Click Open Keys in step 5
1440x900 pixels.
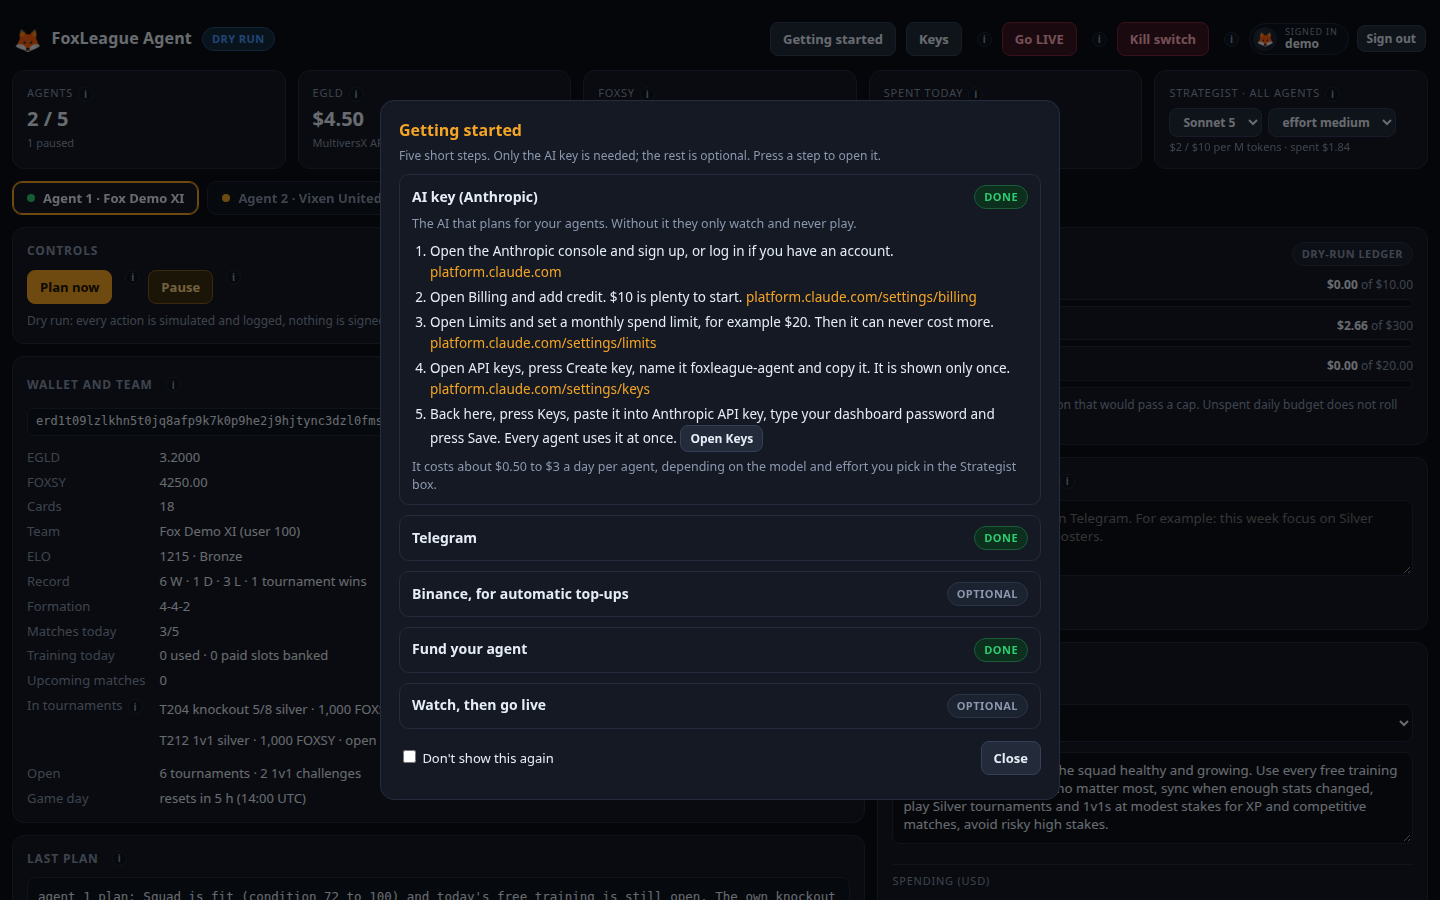721,438
